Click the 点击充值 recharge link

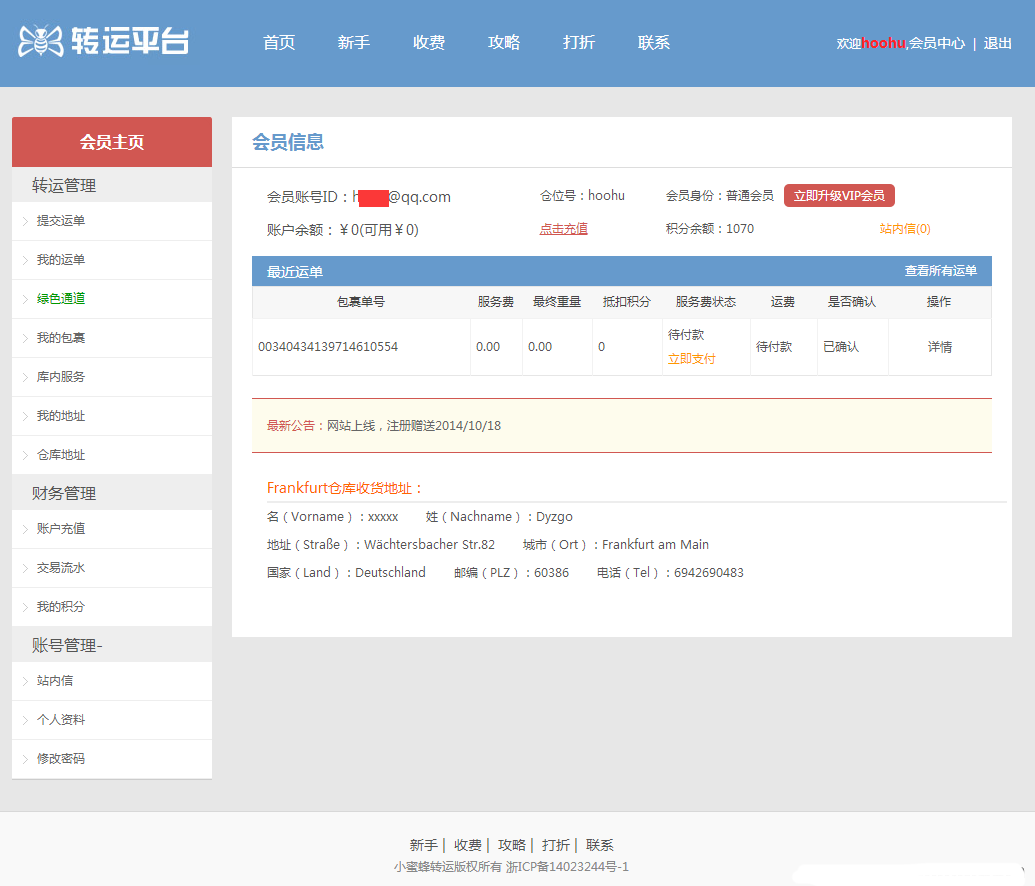(563, 229)
